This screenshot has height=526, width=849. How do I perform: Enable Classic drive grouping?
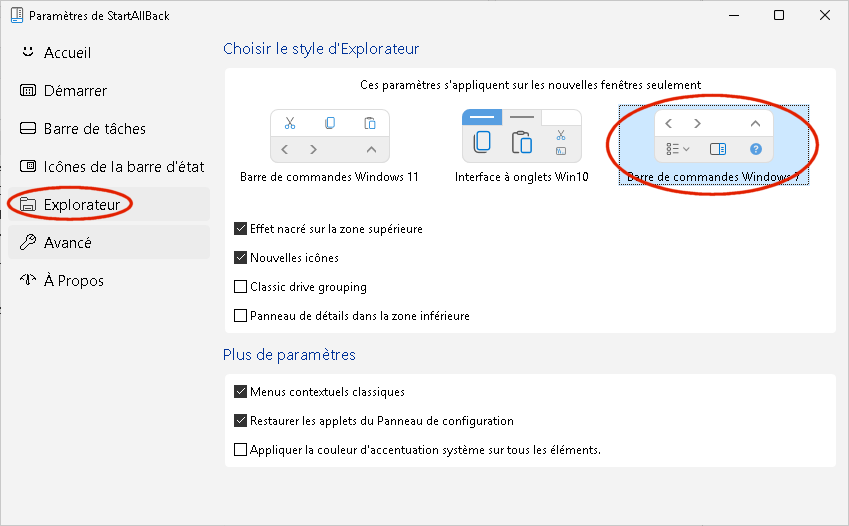coord(240,287)
